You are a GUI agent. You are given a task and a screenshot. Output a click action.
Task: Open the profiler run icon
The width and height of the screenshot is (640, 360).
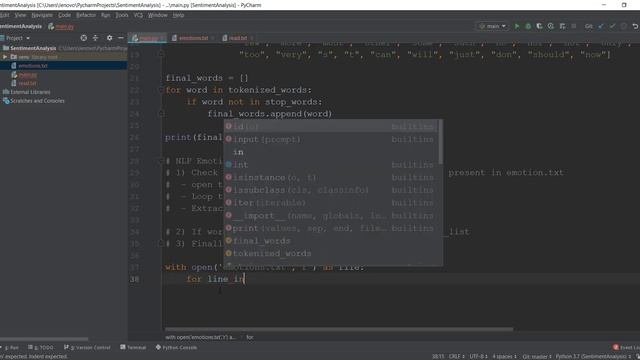coord(551,26)
